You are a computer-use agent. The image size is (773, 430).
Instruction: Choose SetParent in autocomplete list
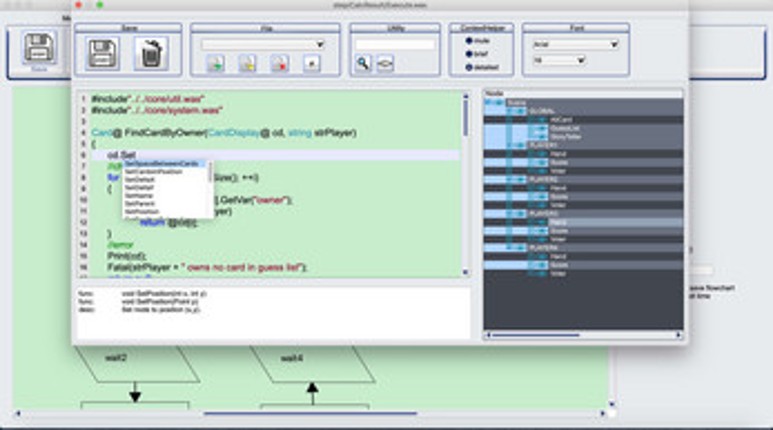(x=140, y=203)
